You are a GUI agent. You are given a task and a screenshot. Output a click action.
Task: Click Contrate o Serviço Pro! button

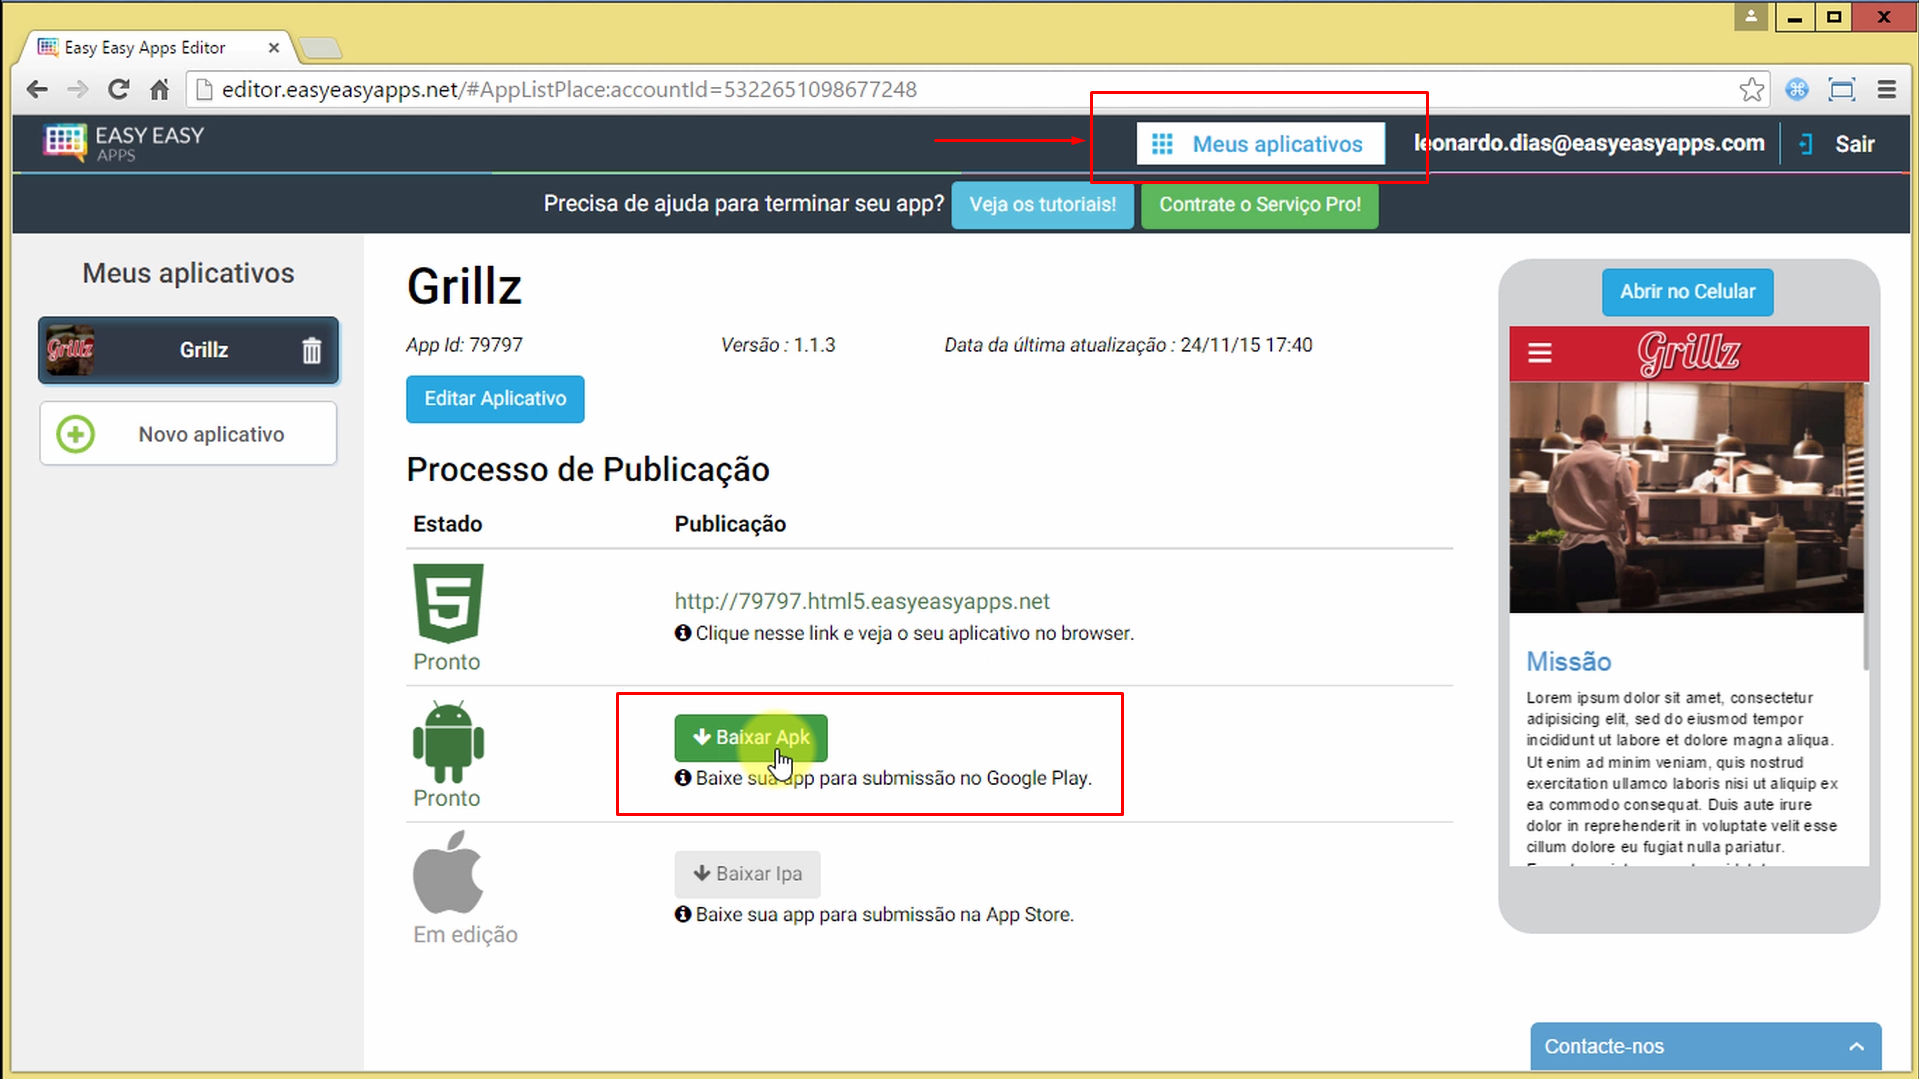coord(1259,204)
